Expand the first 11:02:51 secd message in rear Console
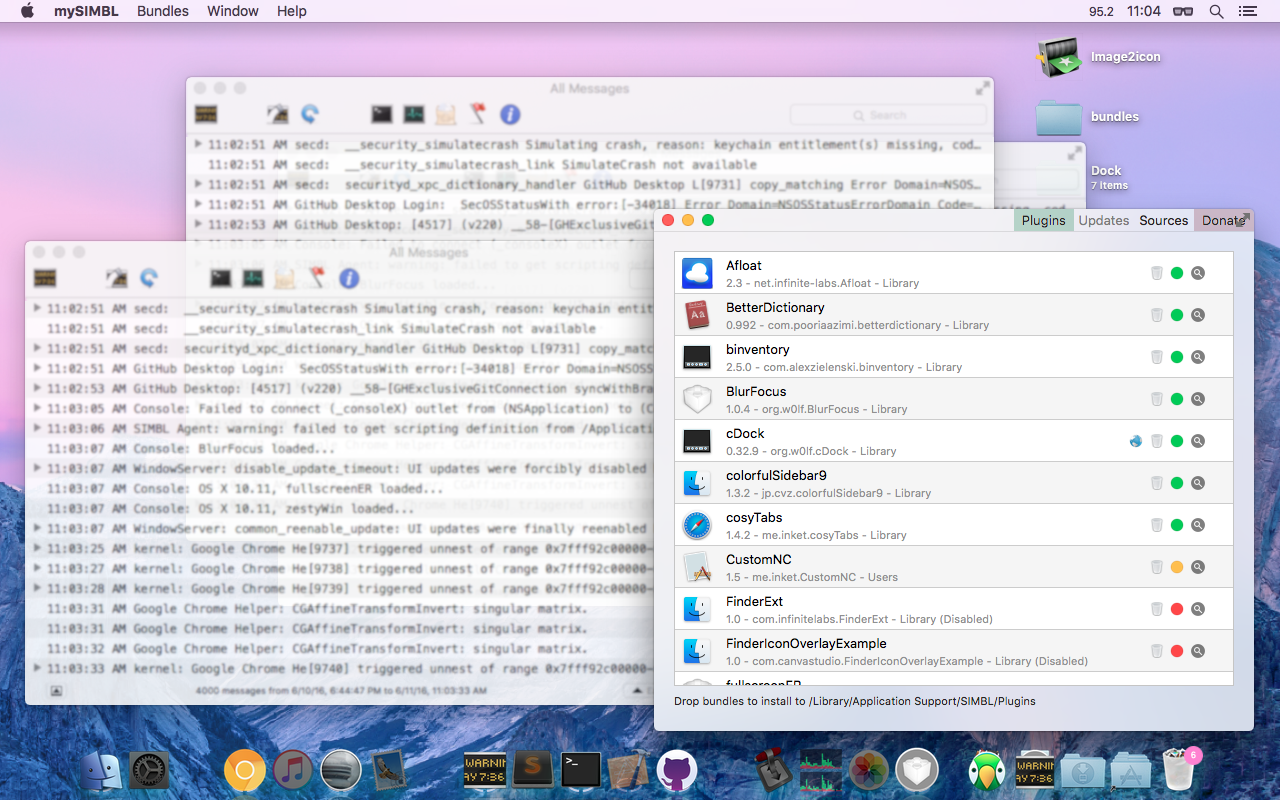This screenshot has width=1280, height=800. (x=199, y=144)
